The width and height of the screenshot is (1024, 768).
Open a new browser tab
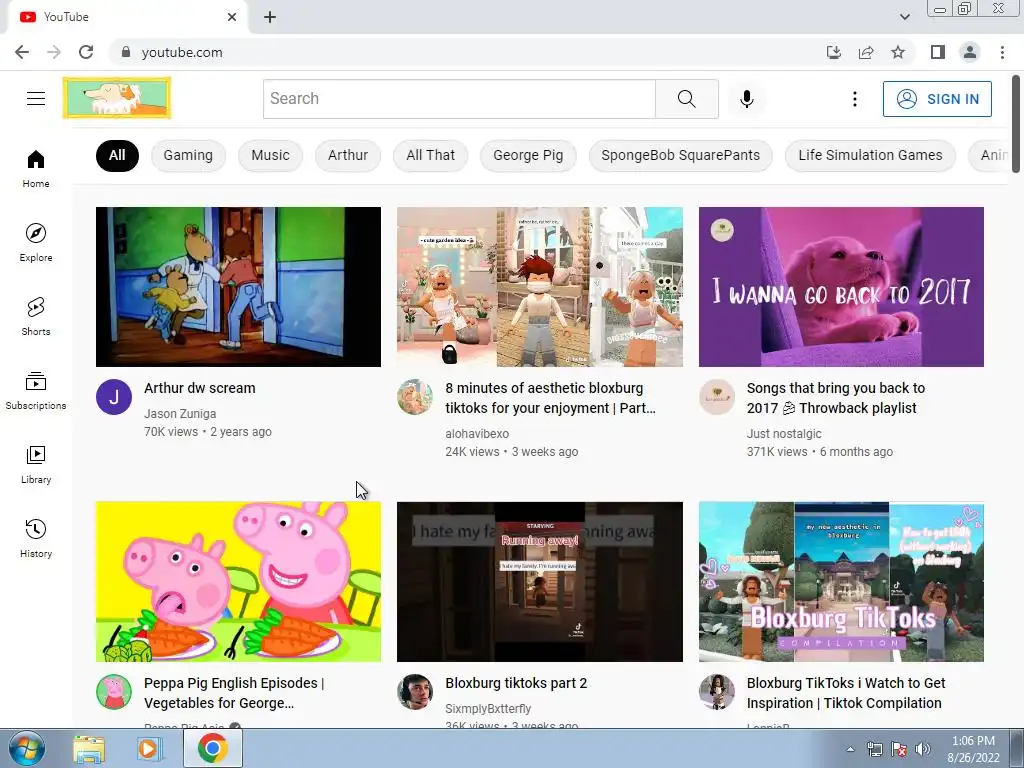(270, 17)
